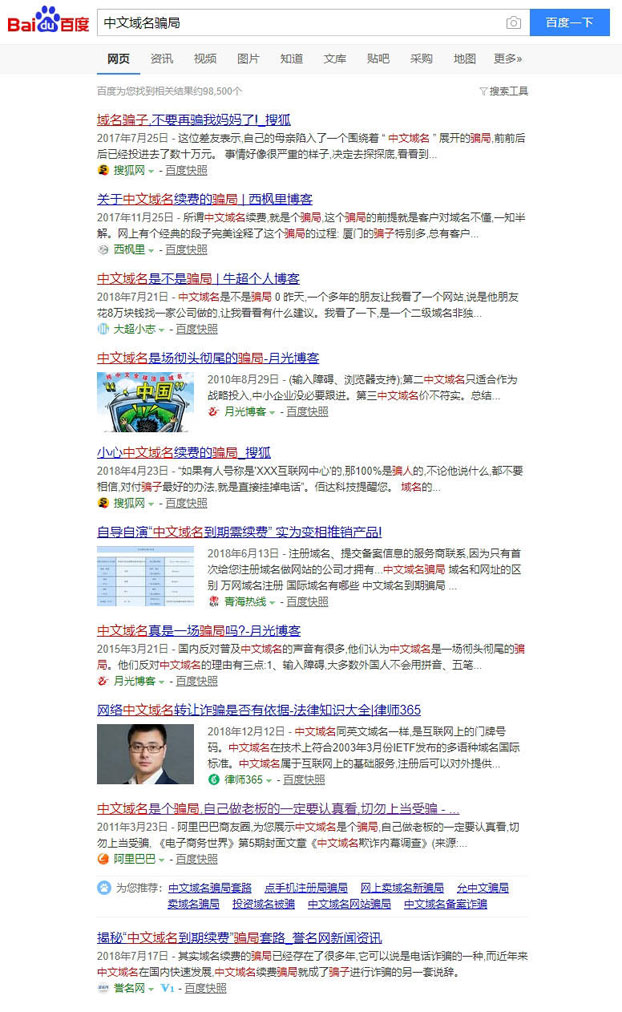
Task: Open 中文域名是场彻头彻尾的骗局 link
Action: [x=208, y=358]
